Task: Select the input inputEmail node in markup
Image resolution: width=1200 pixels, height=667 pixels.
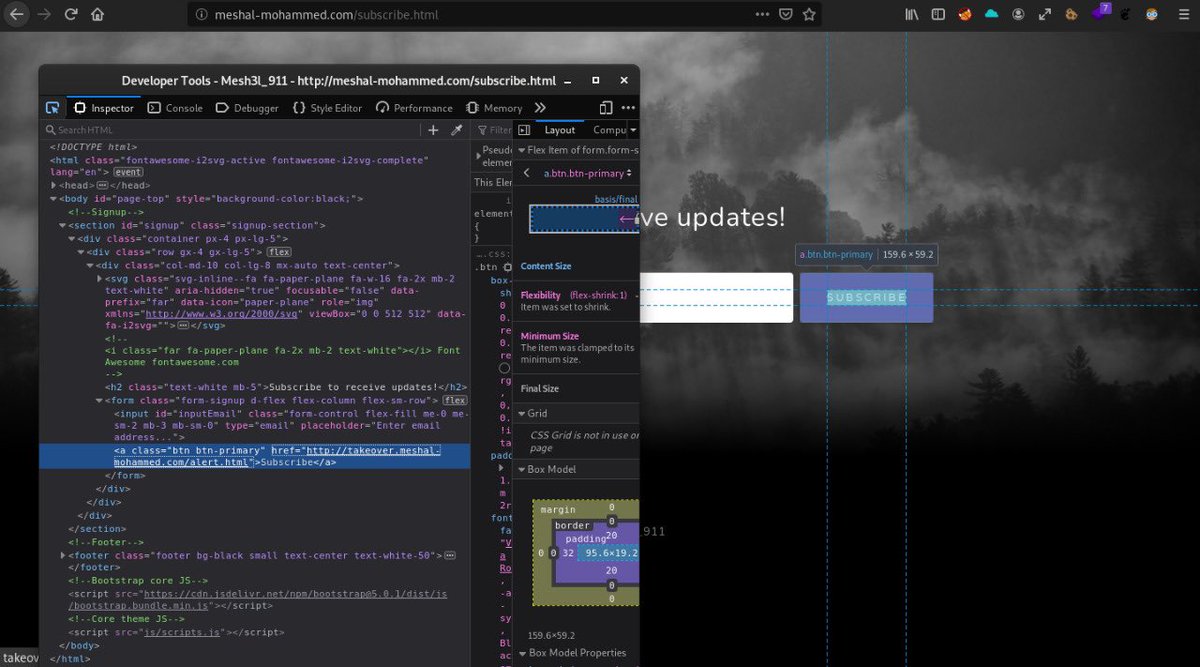Action: (x=291, y=425)
